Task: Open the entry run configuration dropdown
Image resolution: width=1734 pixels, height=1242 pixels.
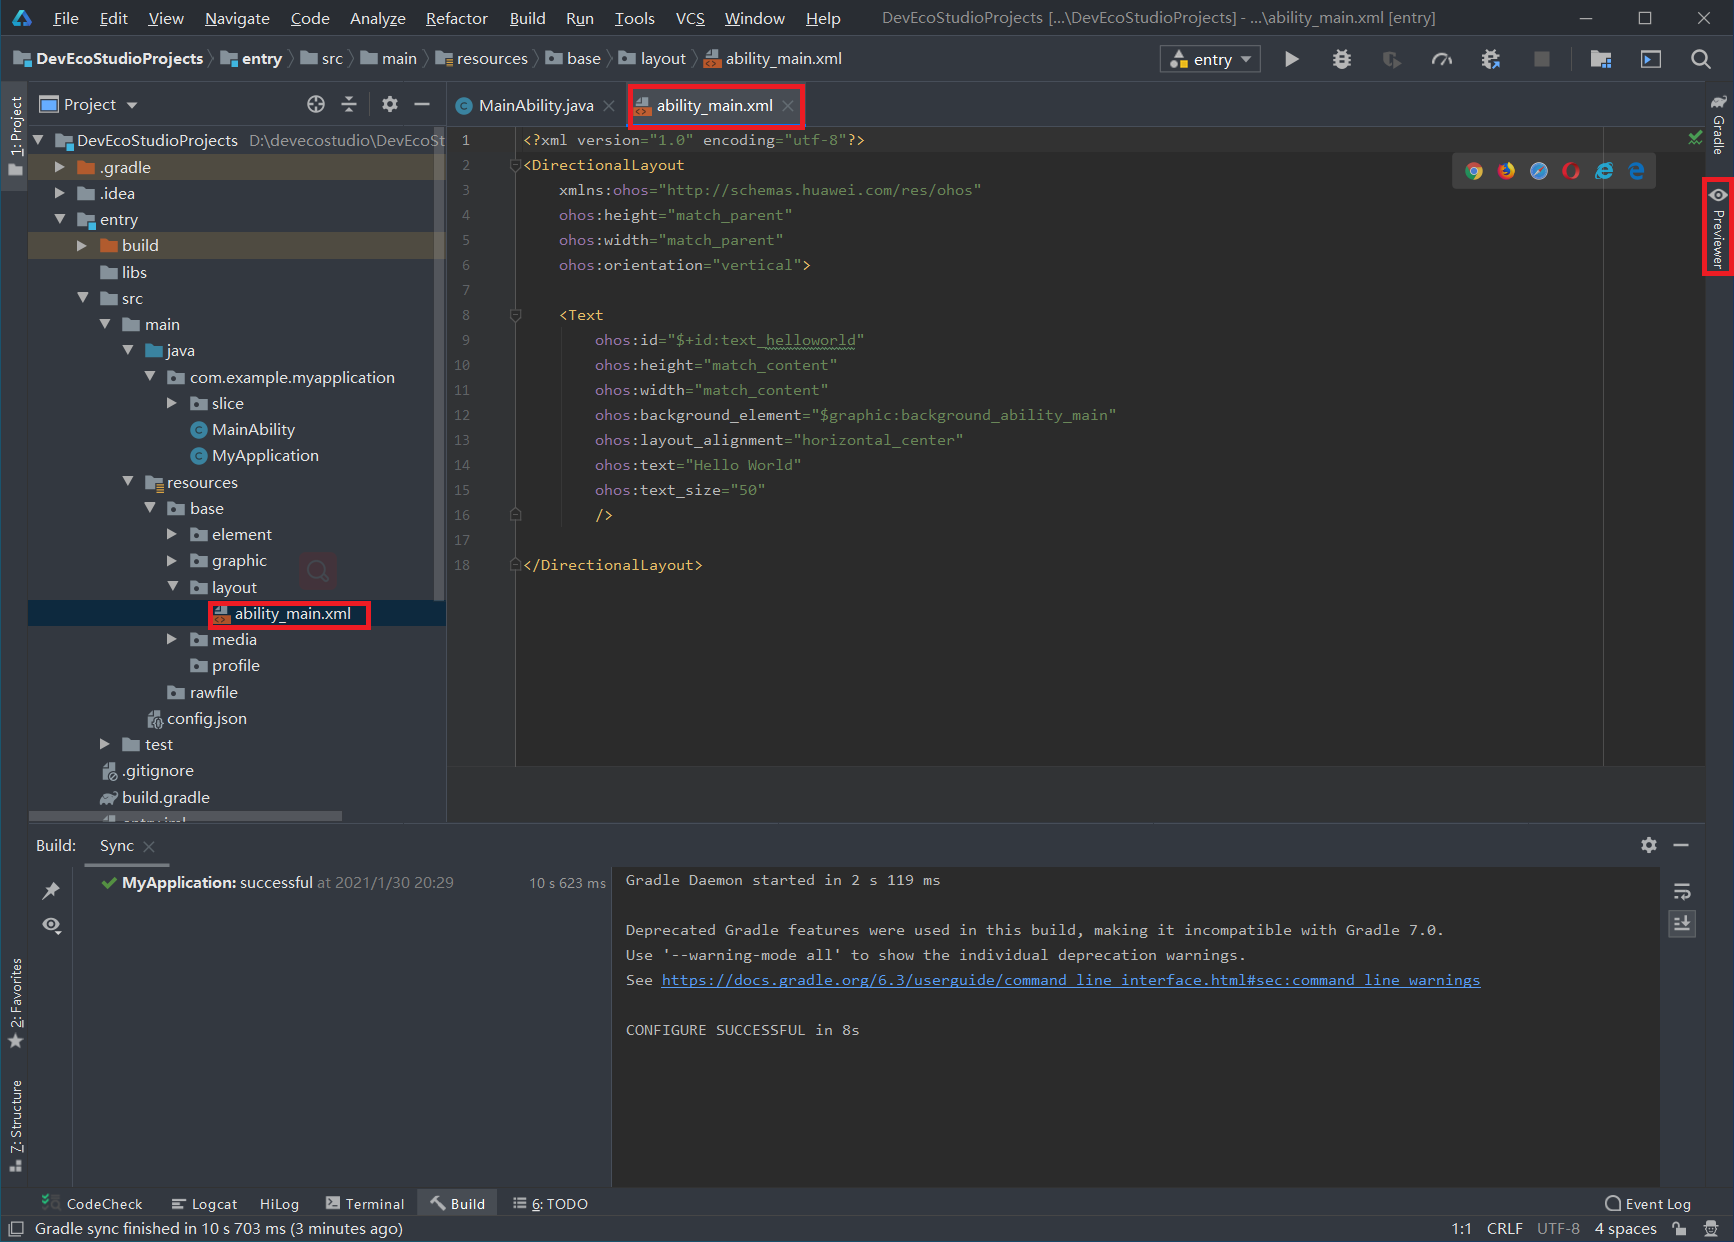Action: 1210,59
